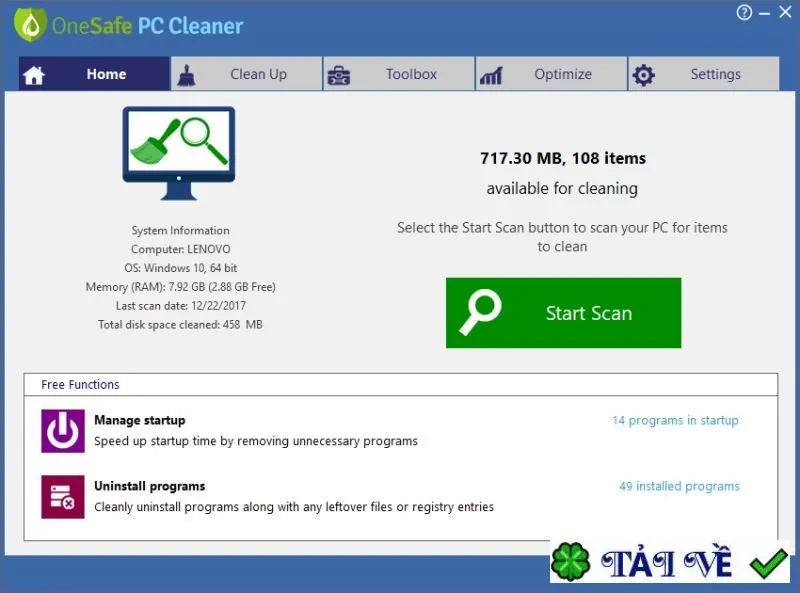Viewport: 800px width, 593px height.
Task: Click the Uninstall programs server icon
Action: pyautogui.click(x=63, y=497)
